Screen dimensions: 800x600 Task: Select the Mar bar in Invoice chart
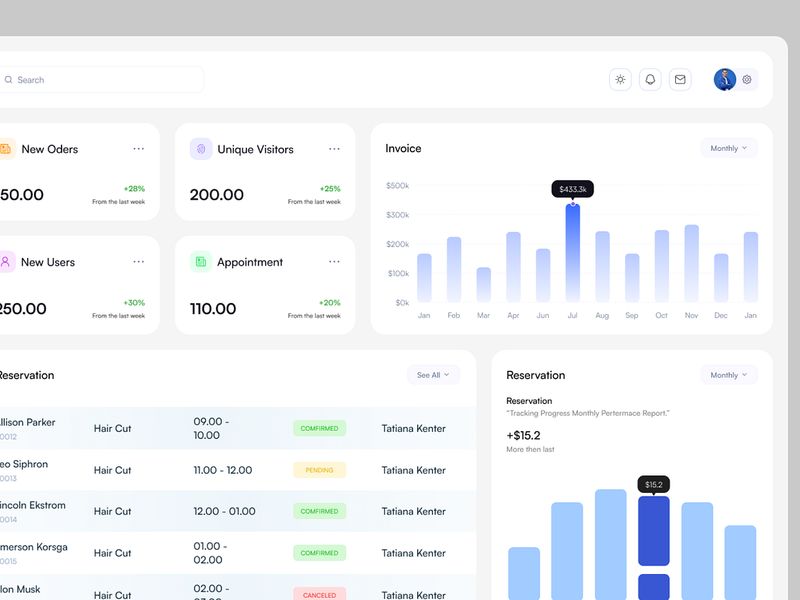484,285
